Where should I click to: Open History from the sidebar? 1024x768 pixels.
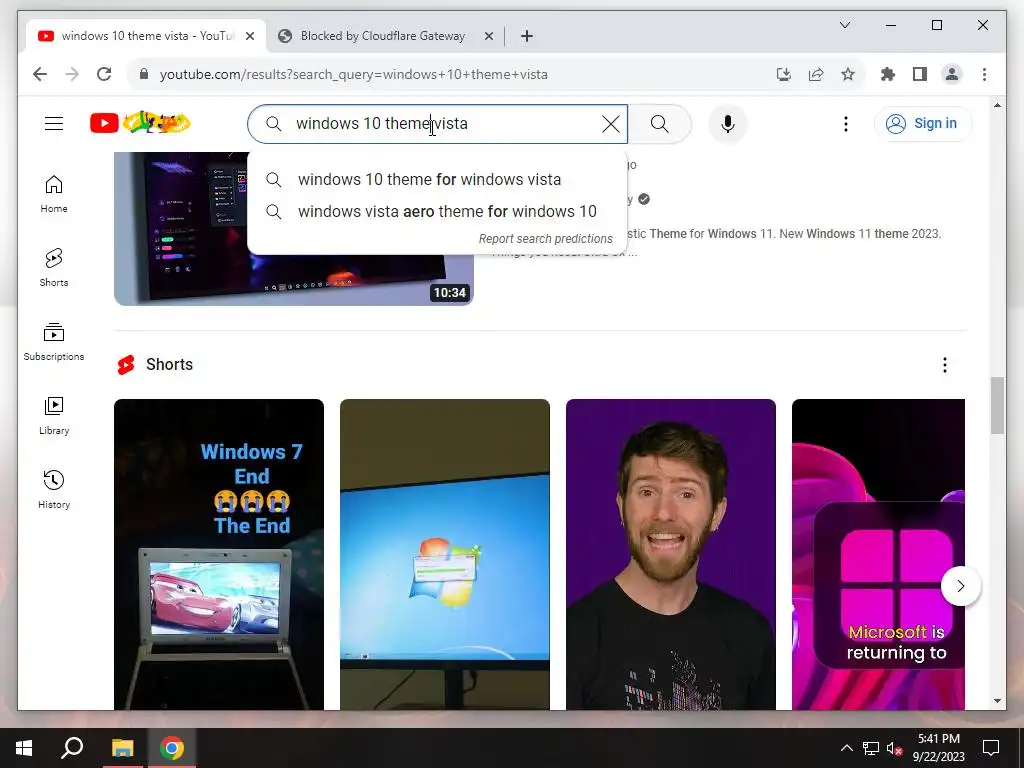[x=54, y=489]
